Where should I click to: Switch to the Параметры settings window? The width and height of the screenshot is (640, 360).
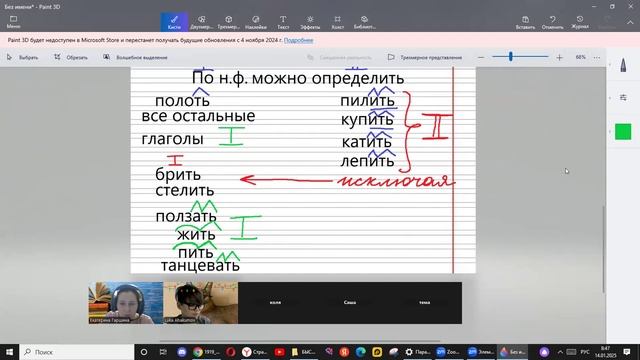(418, 352)
